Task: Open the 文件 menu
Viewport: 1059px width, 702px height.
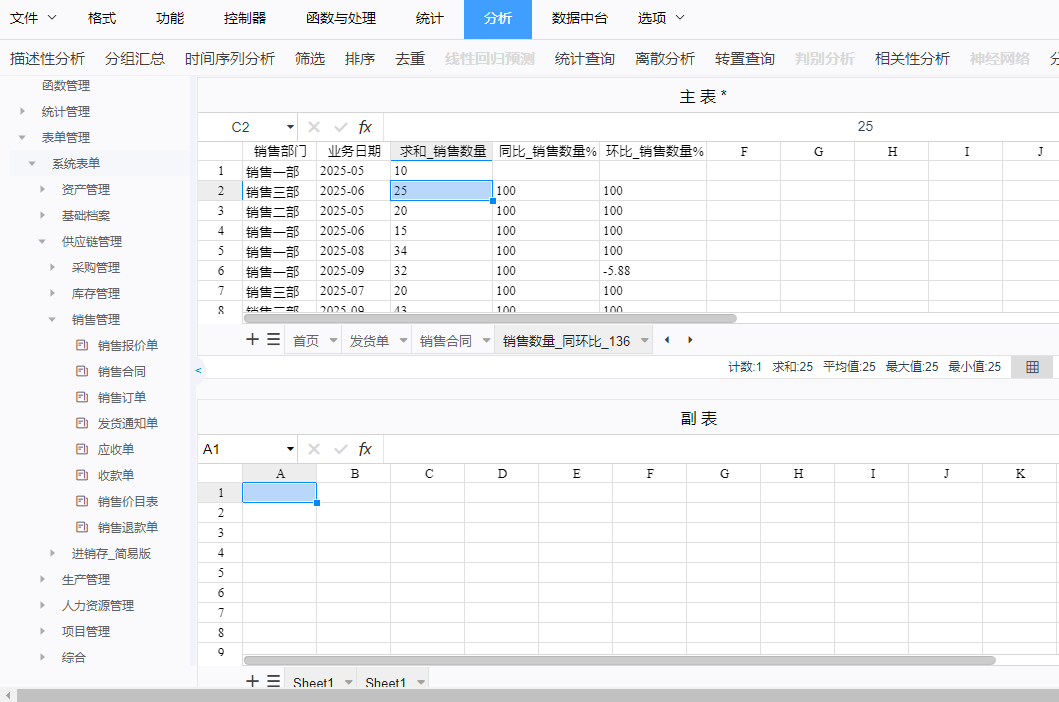Action: tap(33, 18)
